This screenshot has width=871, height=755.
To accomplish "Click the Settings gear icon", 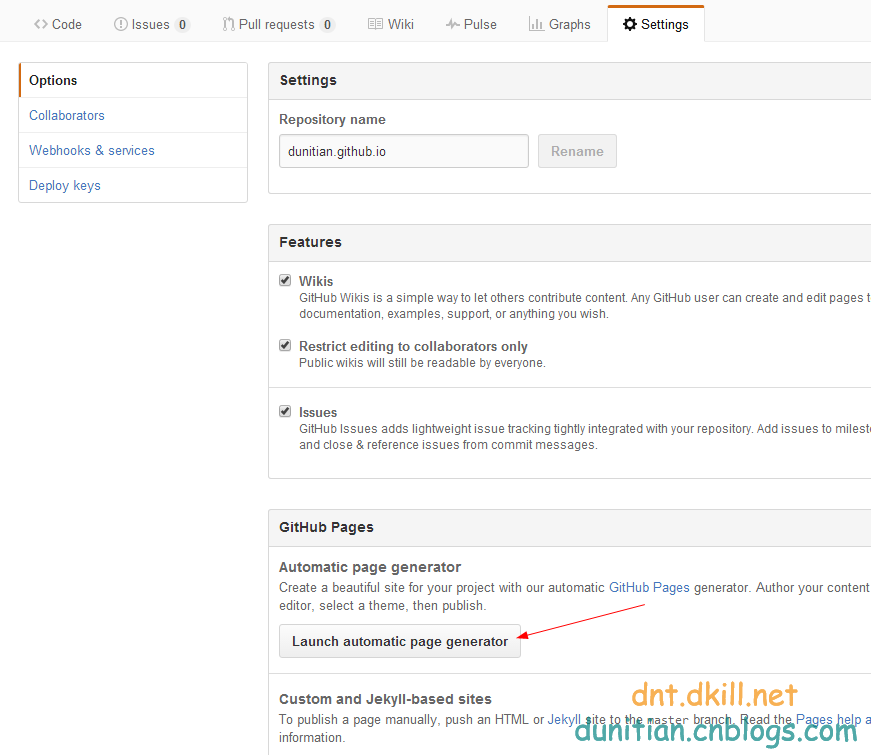I will point(629,24).
